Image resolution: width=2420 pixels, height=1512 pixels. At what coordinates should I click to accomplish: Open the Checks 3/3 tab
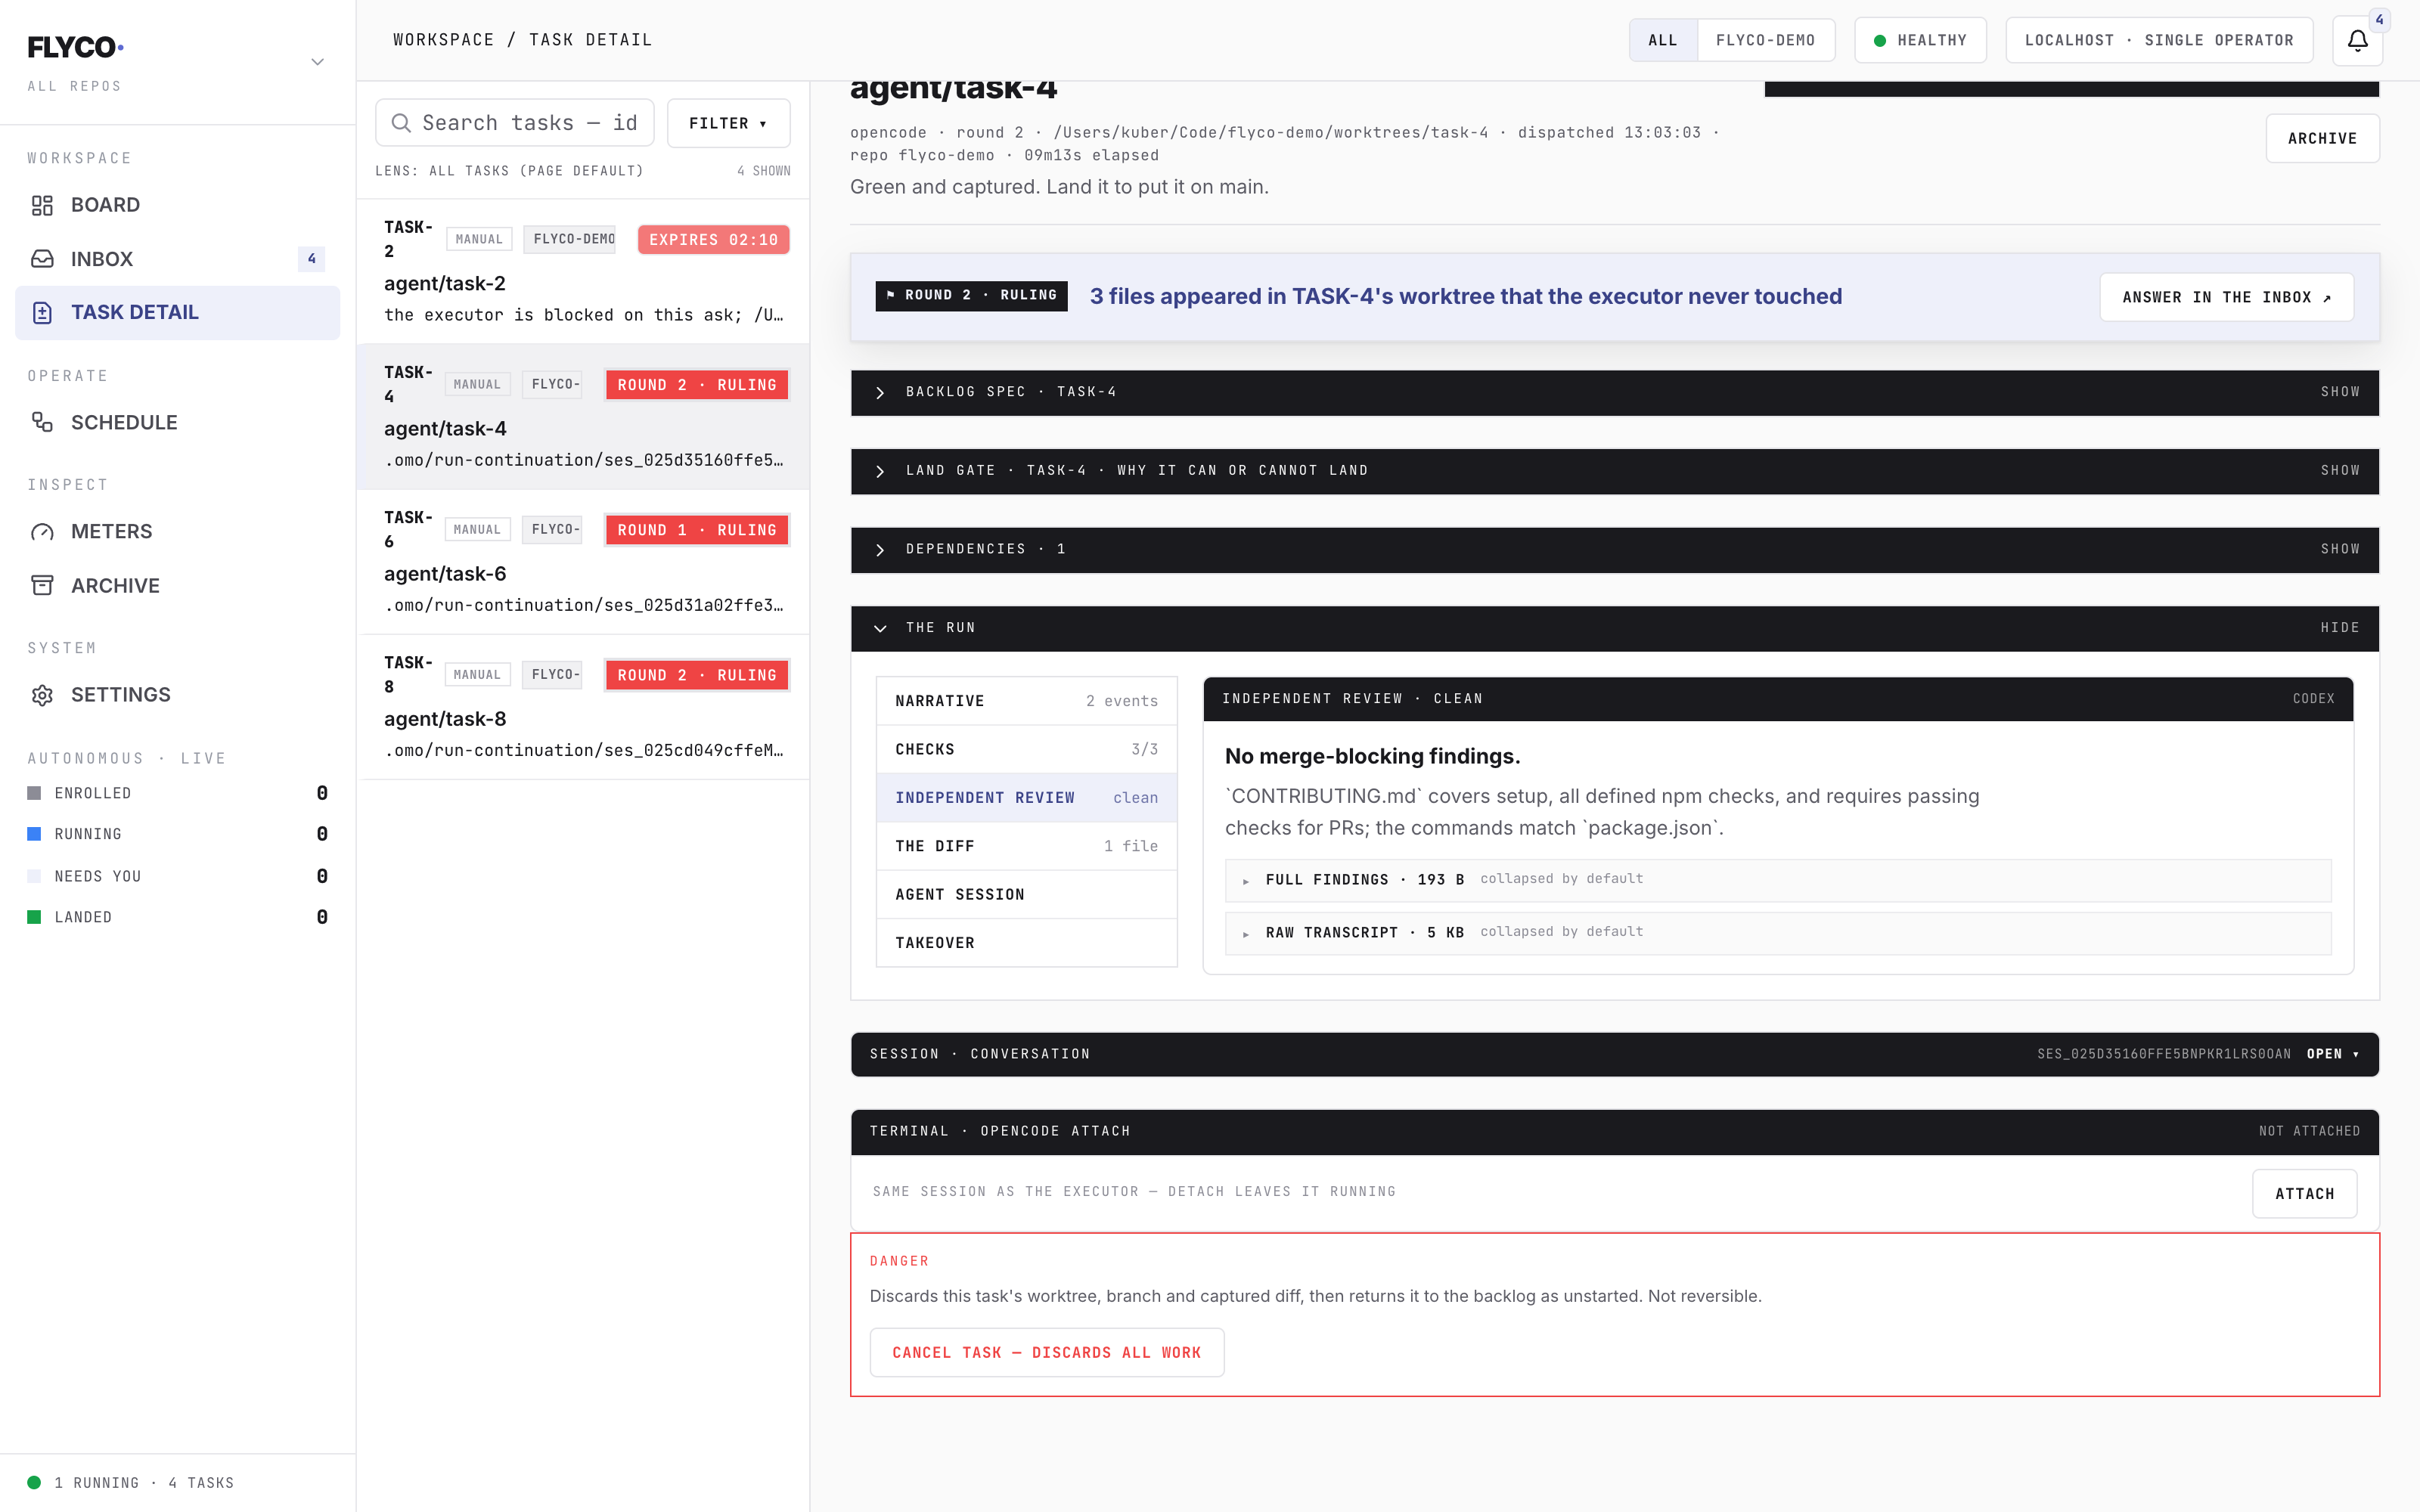pos(1026,749)
